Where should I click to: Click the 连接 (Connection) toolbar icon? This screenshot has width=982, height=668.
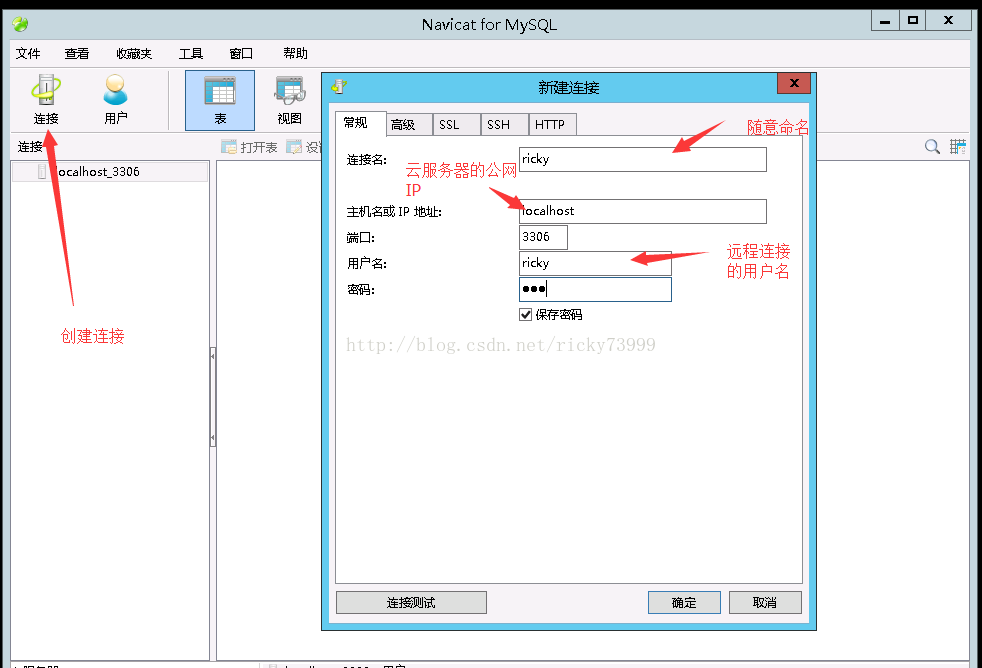46,100
